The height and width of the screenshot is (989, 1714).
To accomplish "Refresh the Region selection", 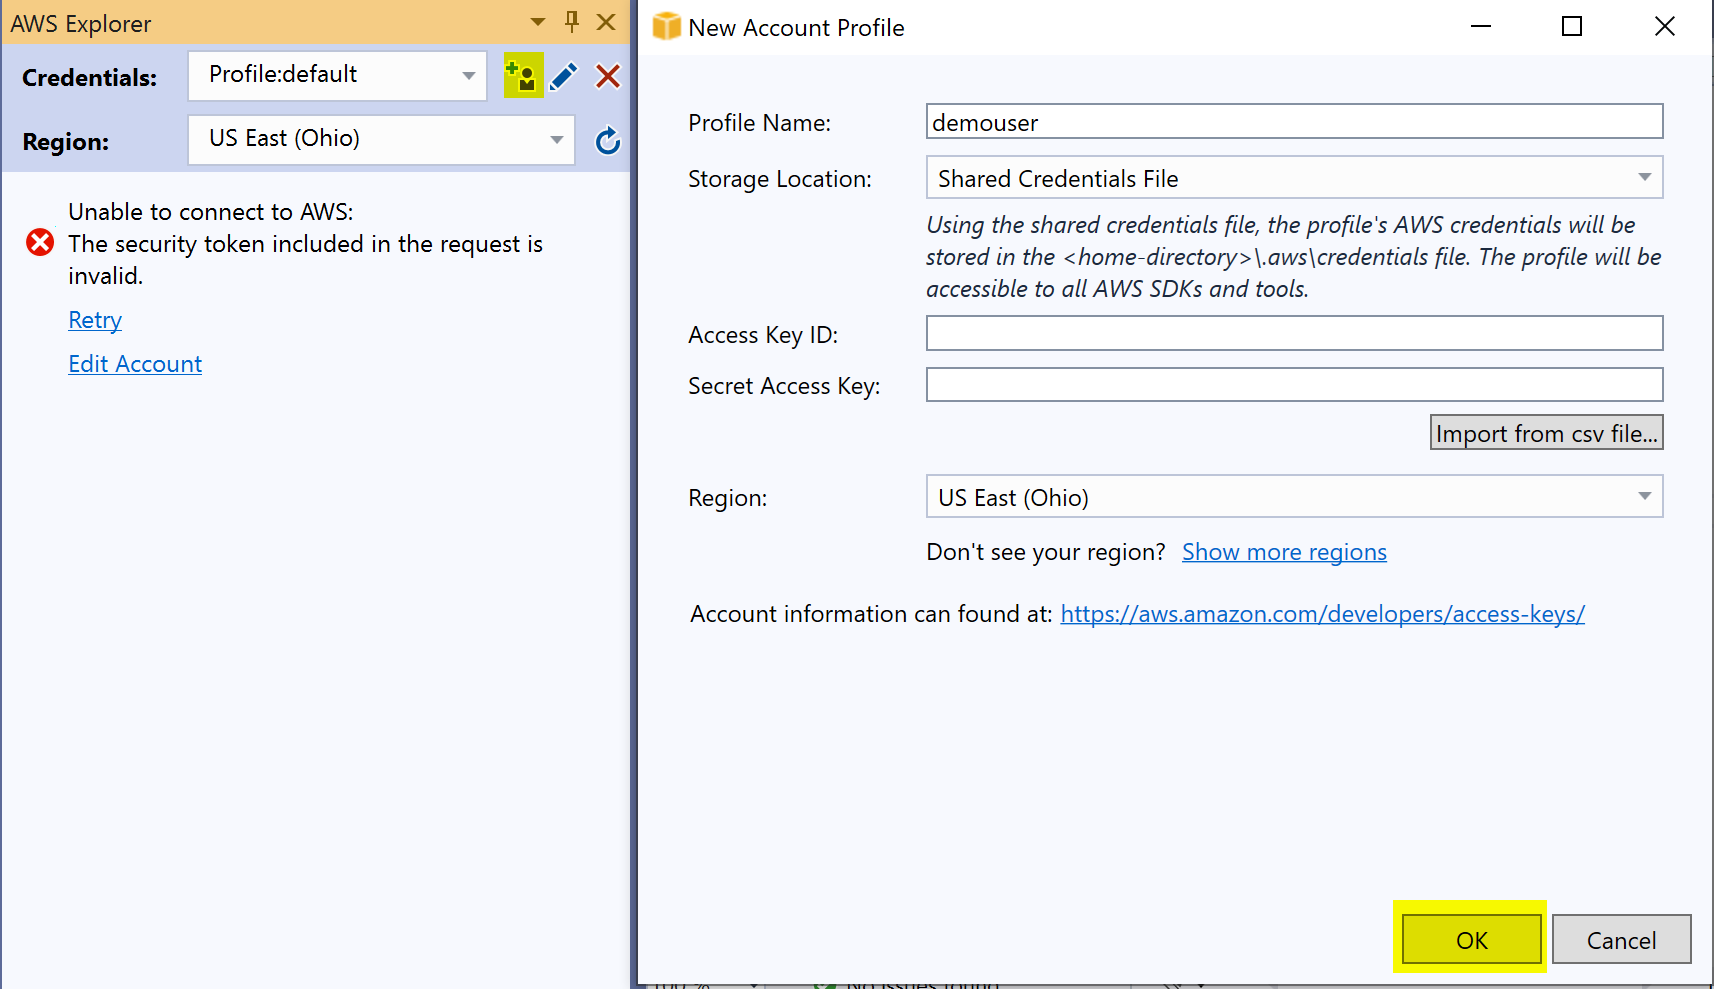I will click(607, 141).
